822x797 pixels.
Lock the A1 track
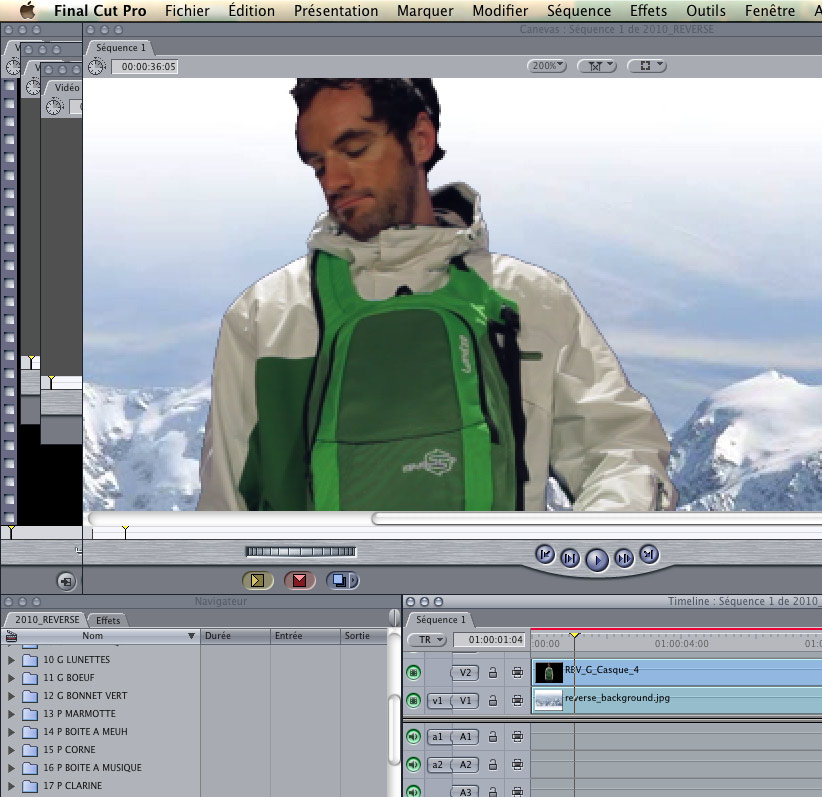point(493,737)
